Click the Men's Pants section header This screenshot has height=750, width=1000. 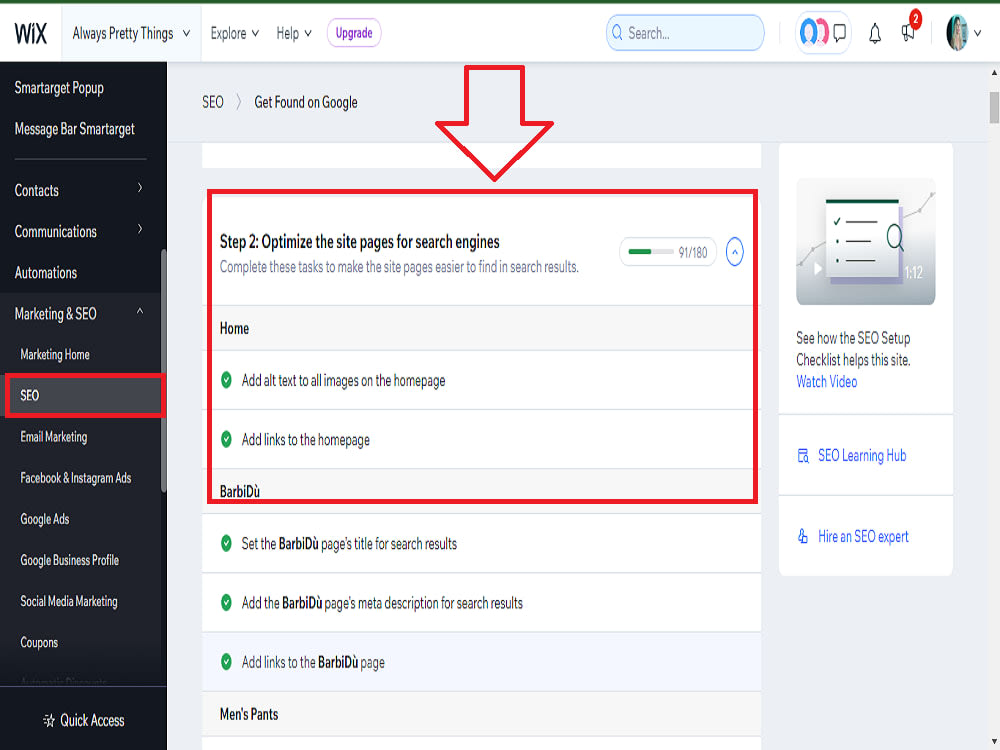coord(482,714)
